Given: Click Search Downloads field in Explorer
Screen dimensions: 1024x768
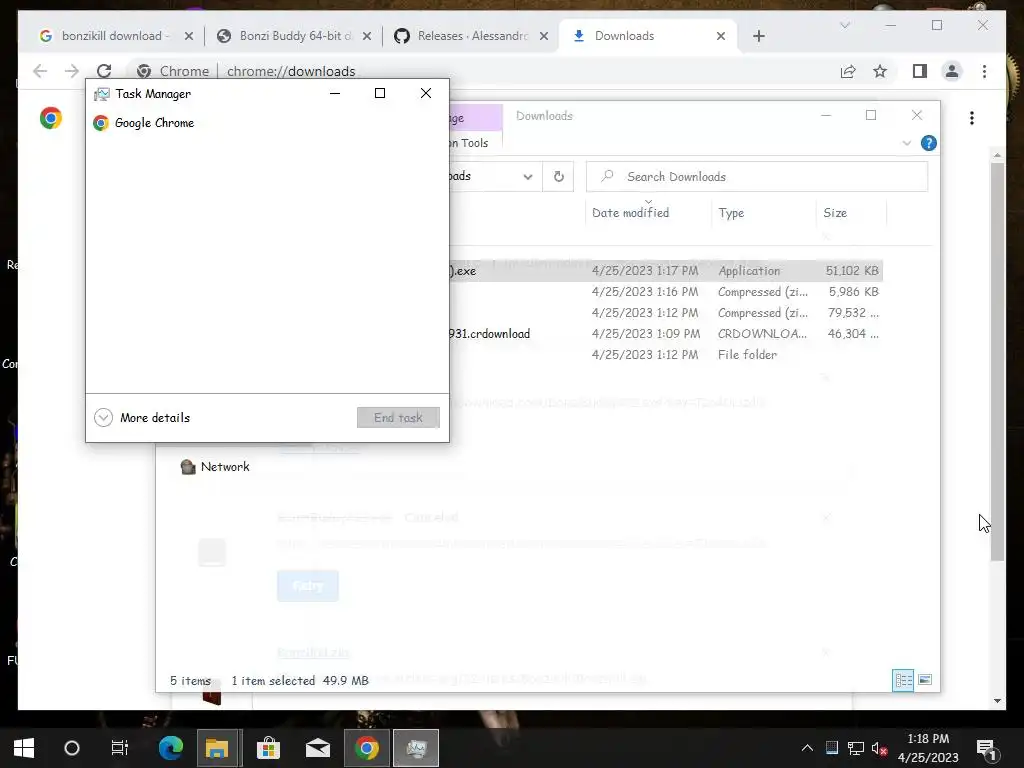Looking at the screenshot, I should [x=757, y=176].
